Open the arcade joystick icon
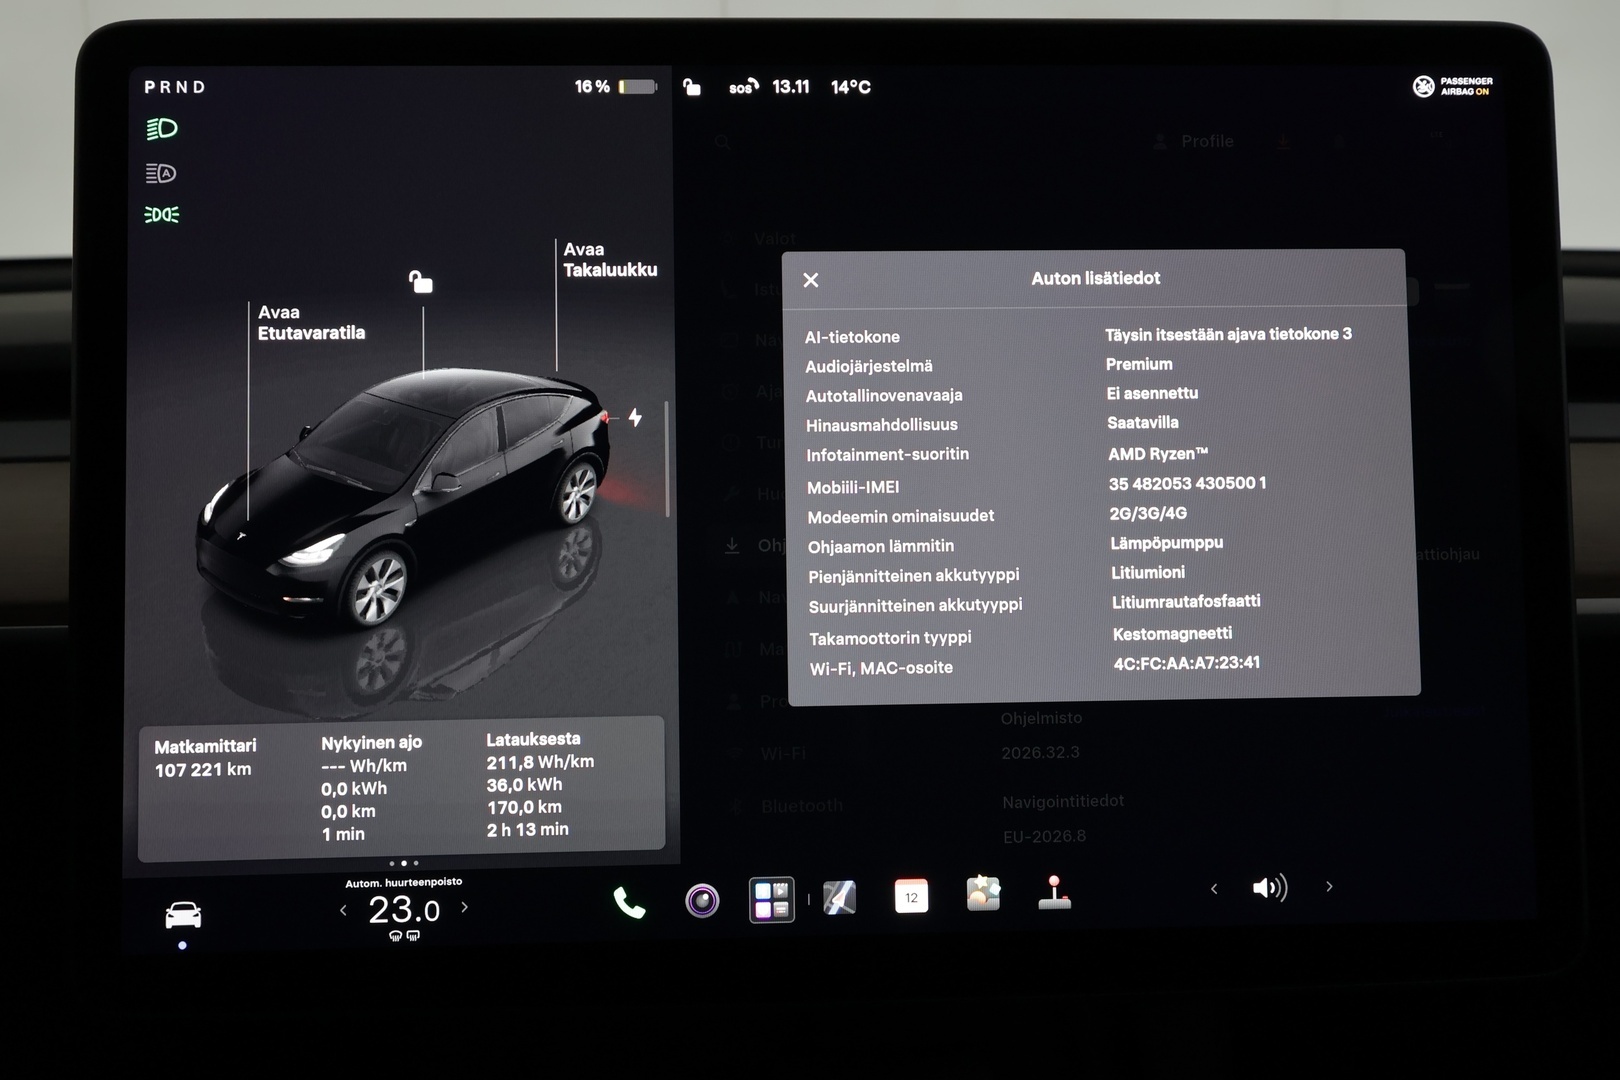 (1054, 892)
